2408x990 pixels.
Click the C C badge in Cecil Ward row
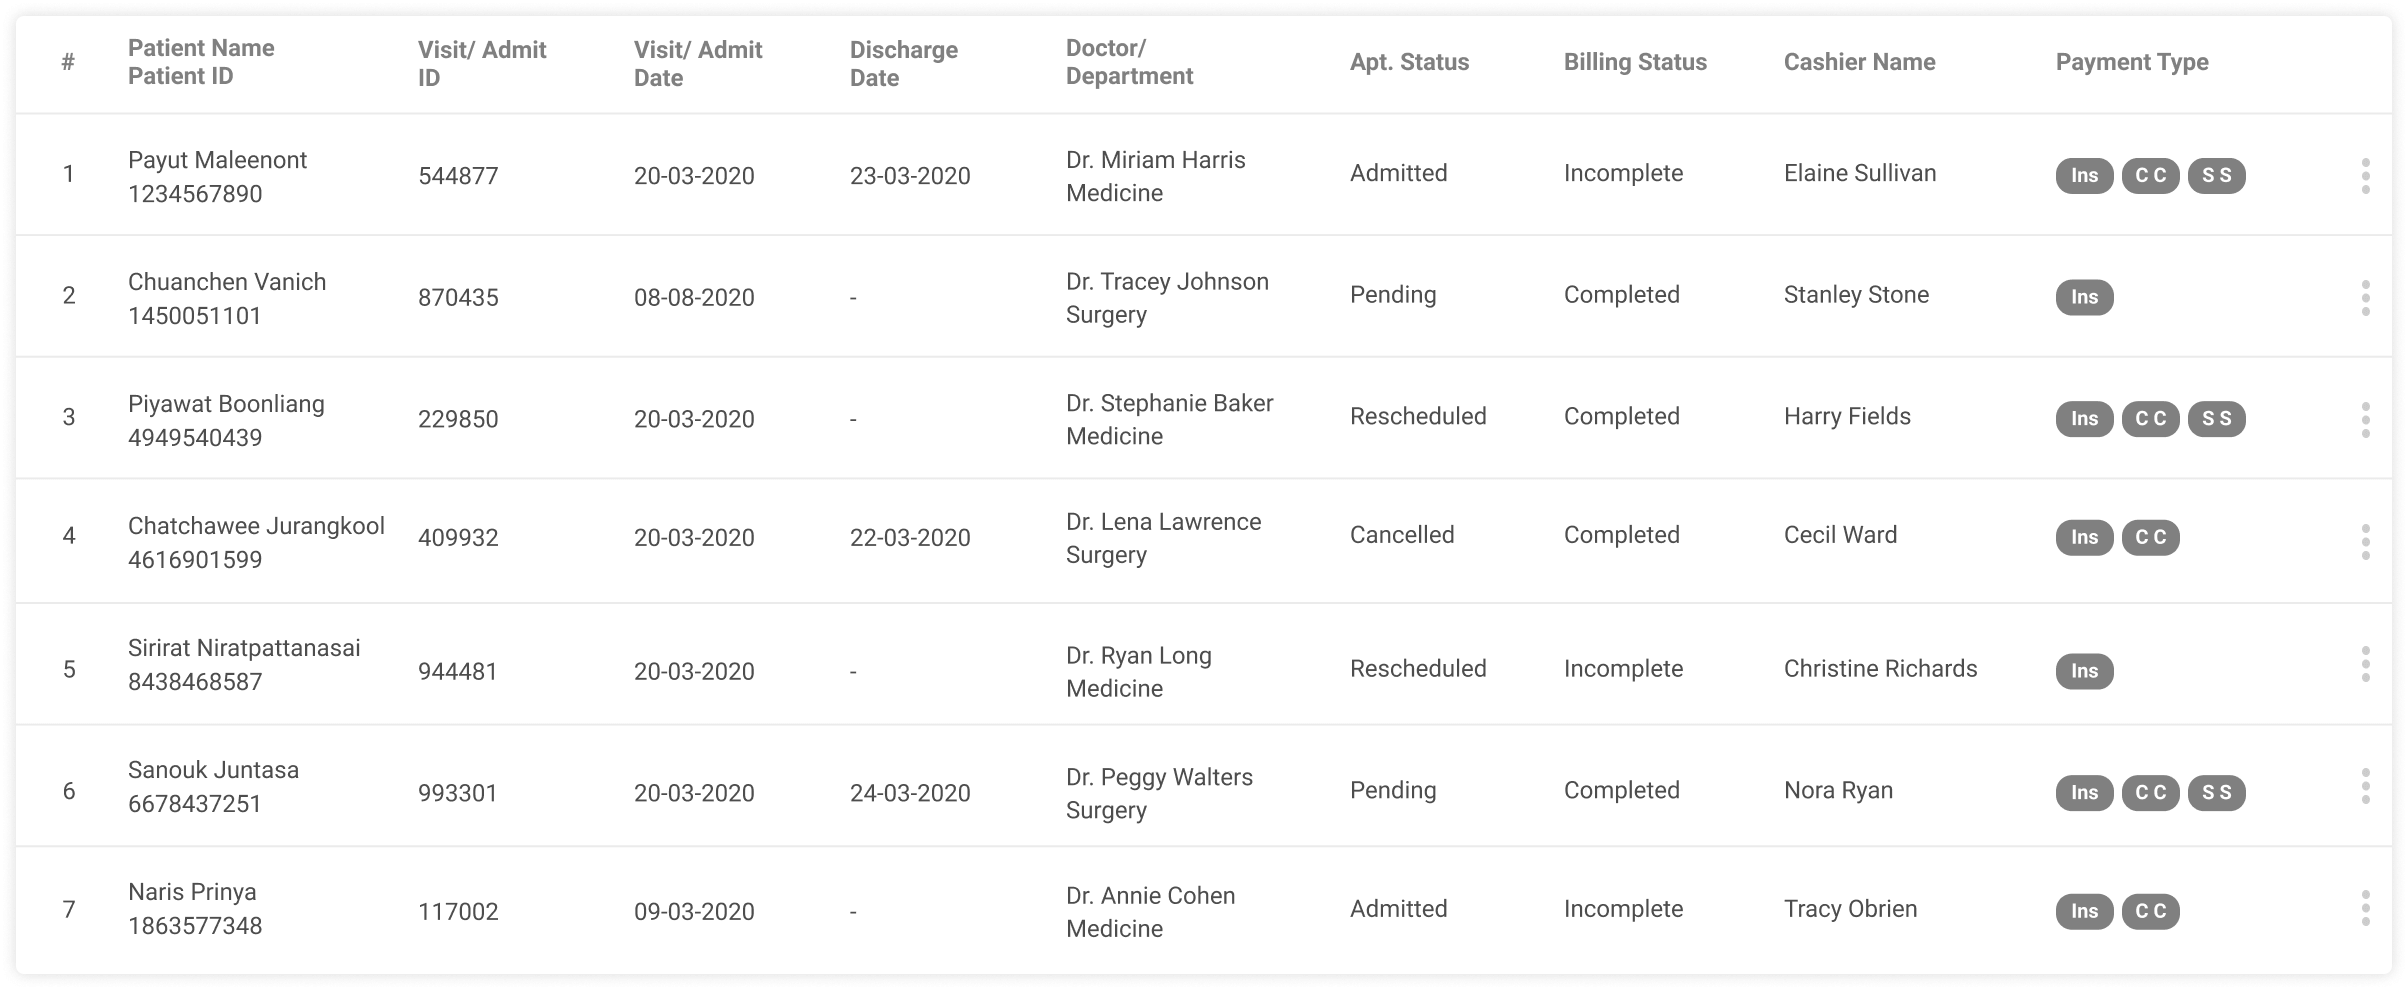tap(2150, 537)
